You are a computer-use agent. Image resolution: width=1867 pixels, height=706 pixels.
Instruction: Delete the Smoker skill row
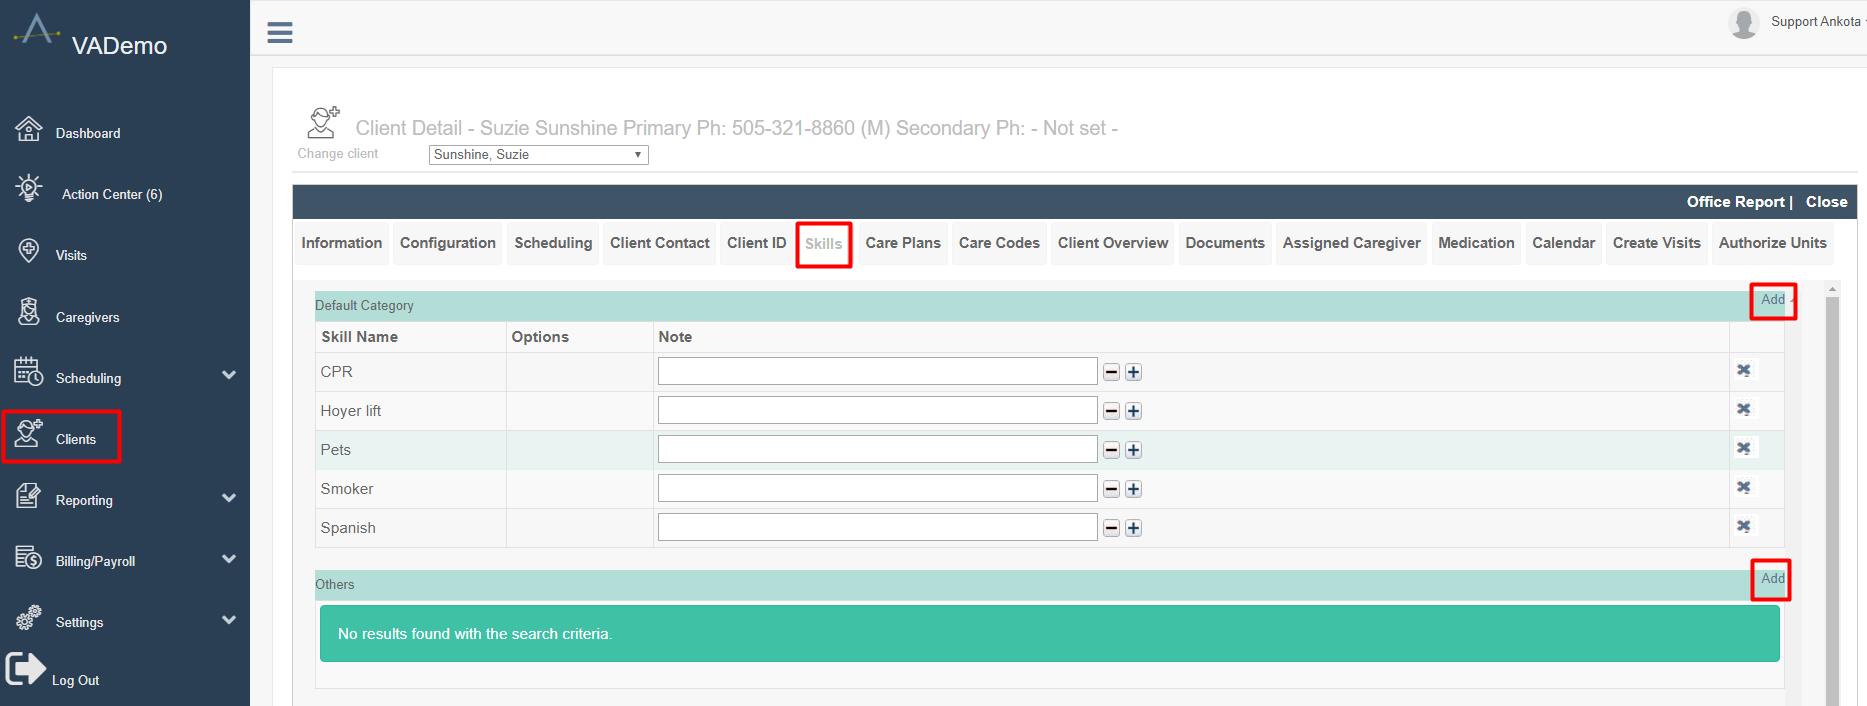click(x=1744, y=487)
